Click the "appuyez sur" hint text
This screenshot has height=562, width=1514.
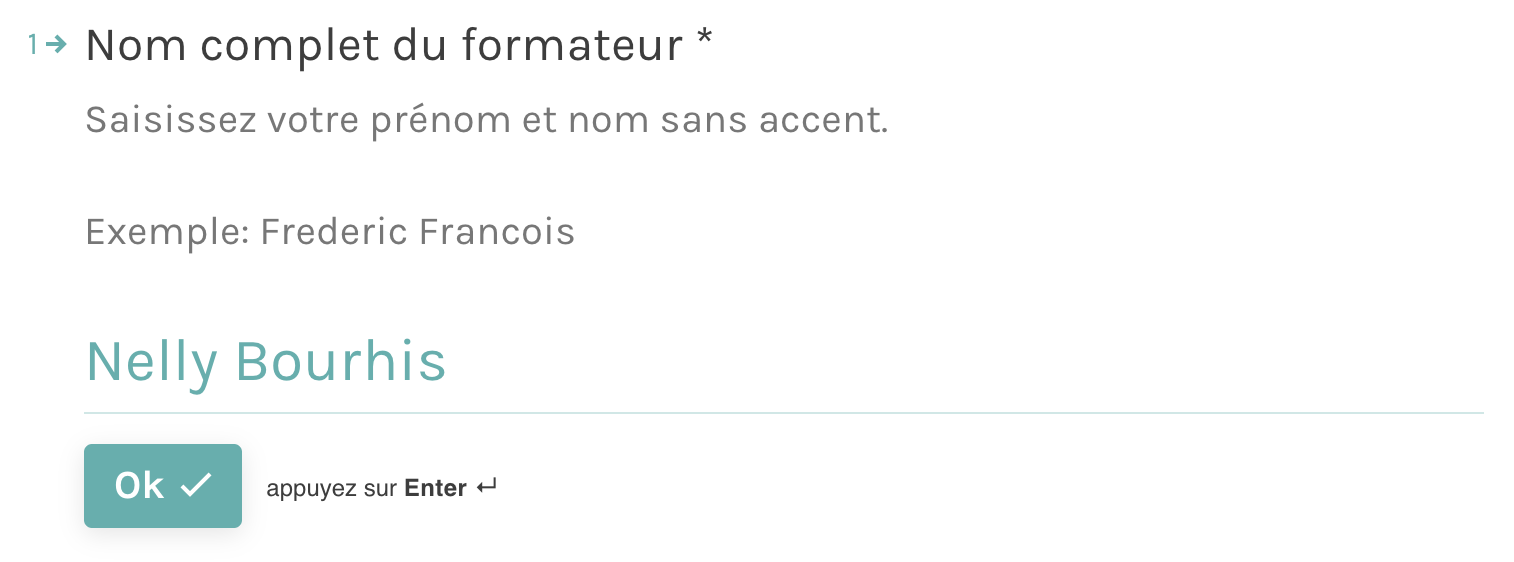[x=331, y=488]
